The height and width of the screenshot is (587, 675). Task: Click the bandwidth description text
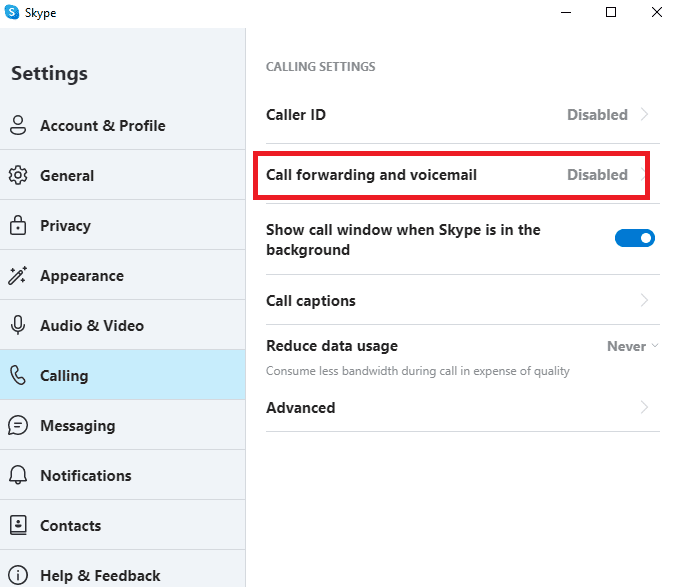pyautogui.click(x=418, y=371)
